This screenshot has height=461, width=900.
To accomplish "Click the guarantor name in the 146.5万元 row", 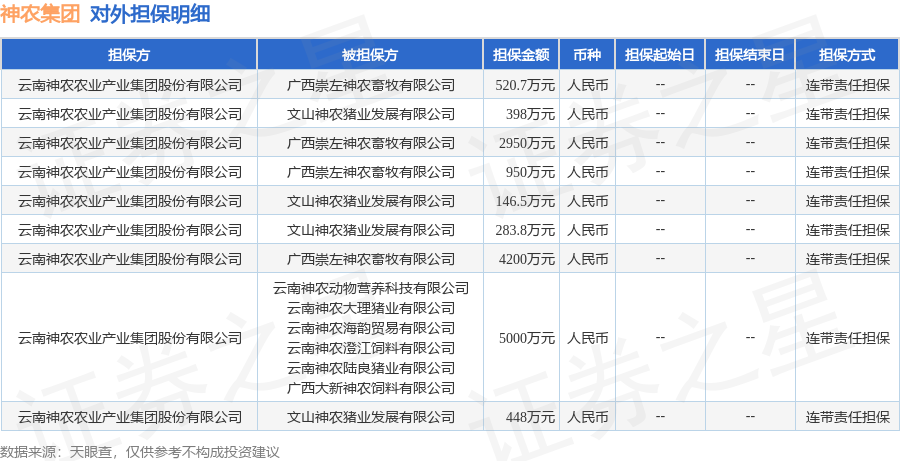I will coord(130,201).
